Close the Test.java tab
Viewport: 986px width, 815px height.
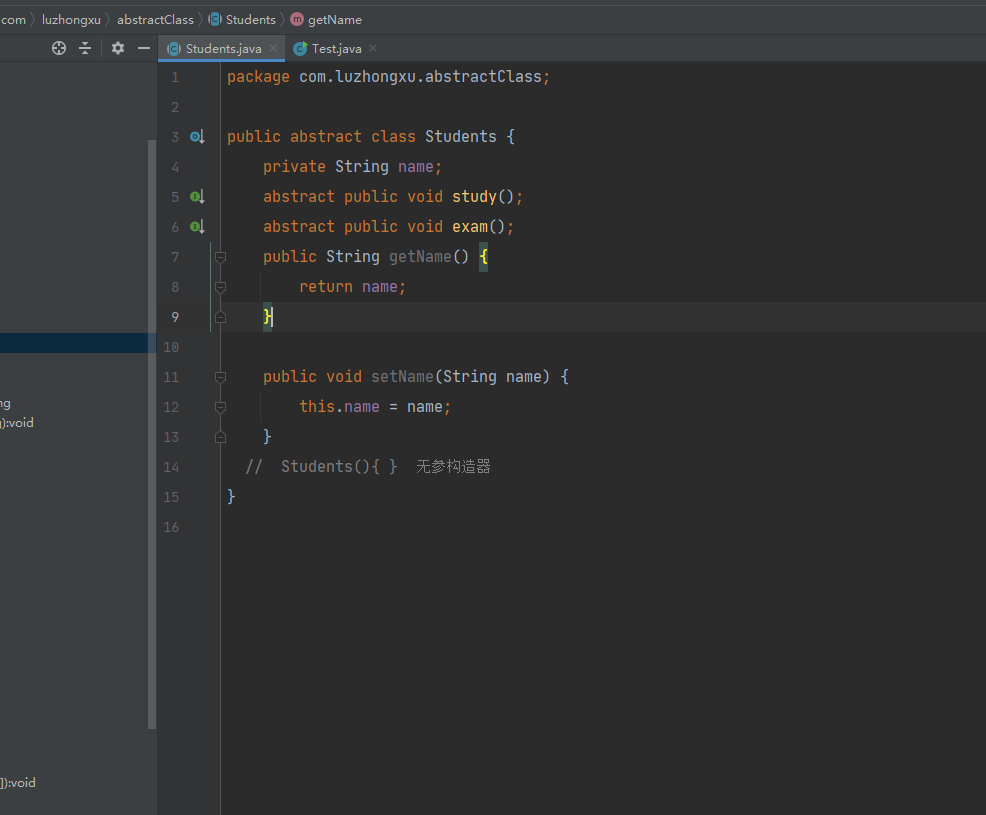pos(373,48)
